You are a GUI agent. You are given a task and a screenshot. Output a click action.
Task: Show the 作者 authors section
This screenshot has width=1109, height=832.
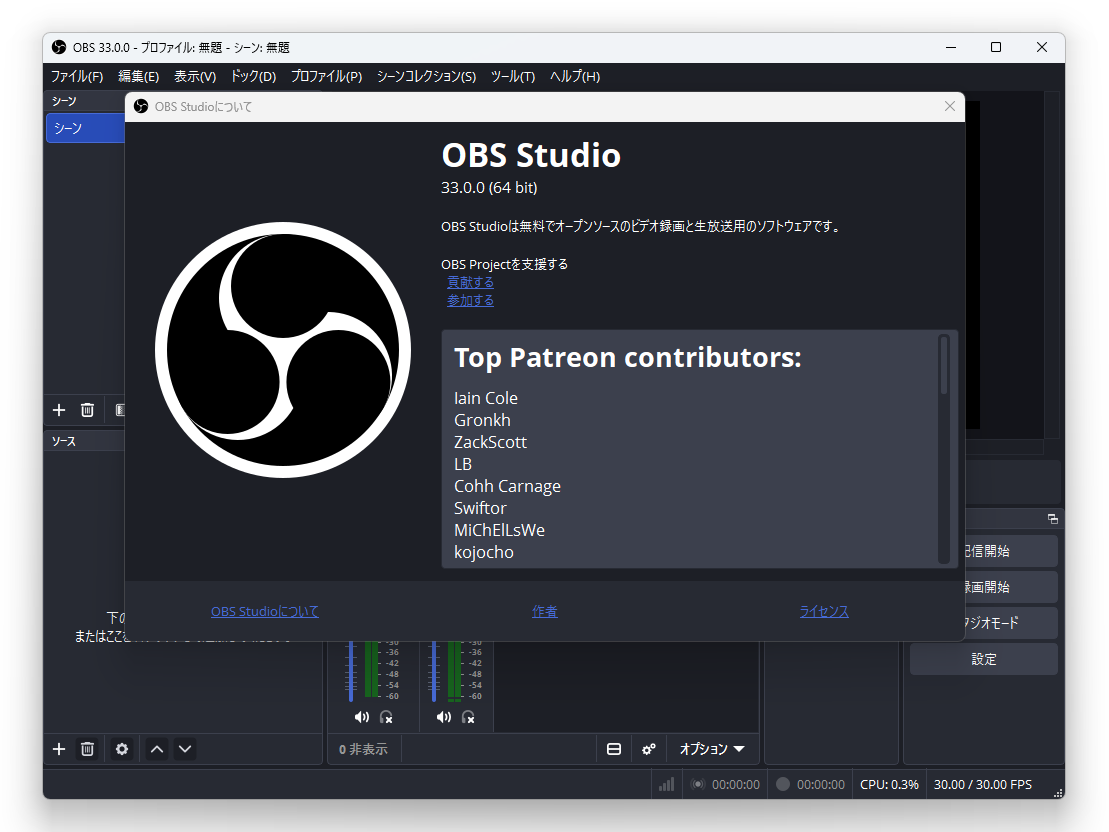545,611
